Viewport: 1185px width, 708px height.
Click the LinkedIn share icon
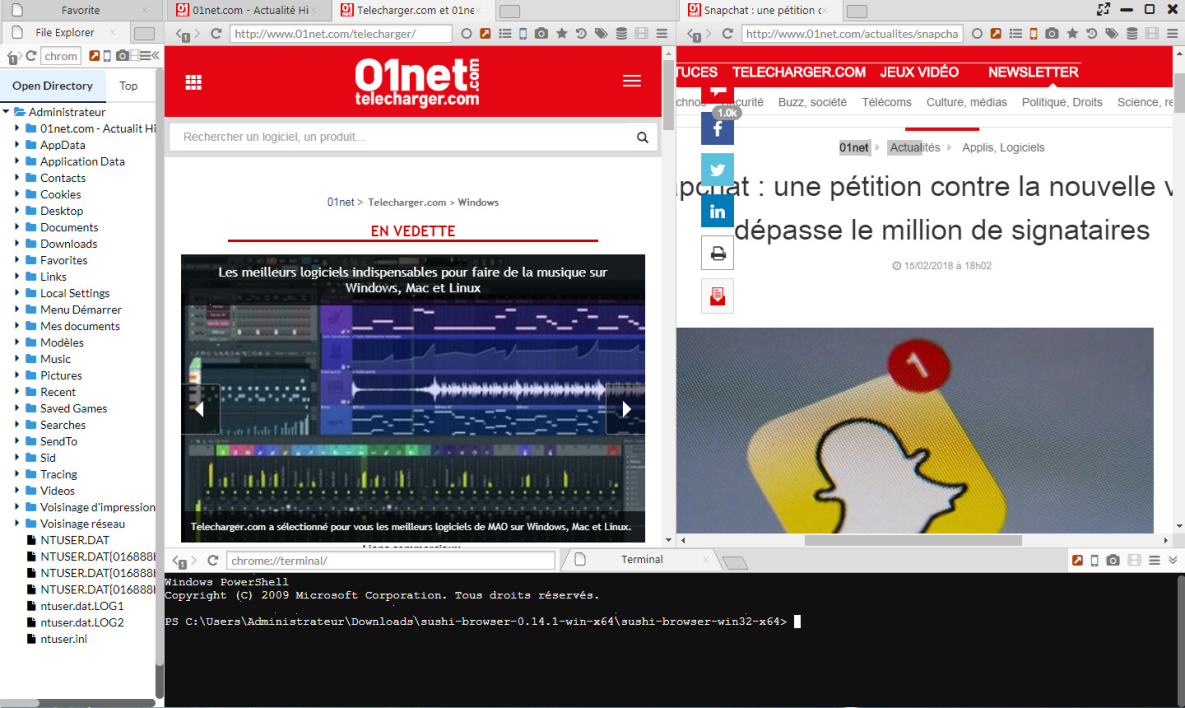pos(717,211)
